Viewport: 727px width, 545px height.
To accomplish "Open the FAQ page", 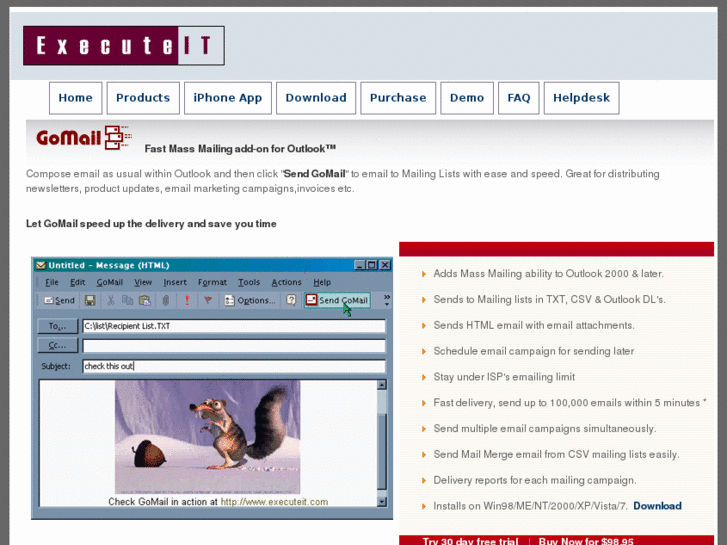I will click(518, 98).
